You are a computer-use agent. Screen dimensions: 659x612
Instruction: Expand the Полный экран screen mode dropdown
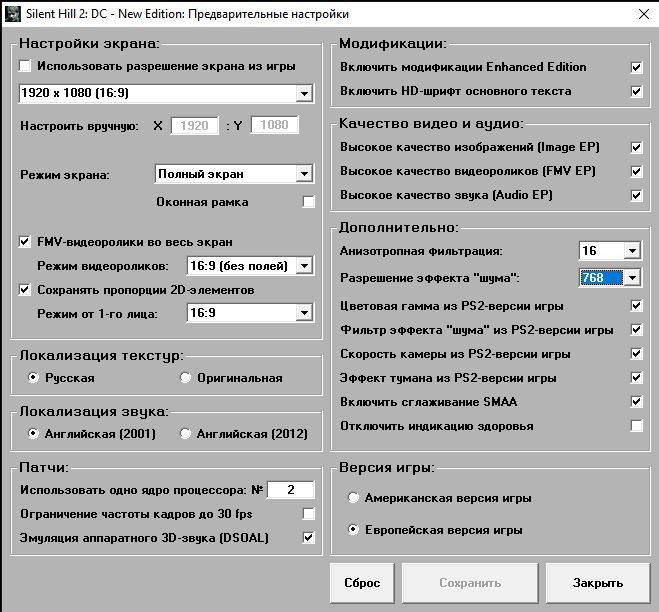(x=304, y=174)
